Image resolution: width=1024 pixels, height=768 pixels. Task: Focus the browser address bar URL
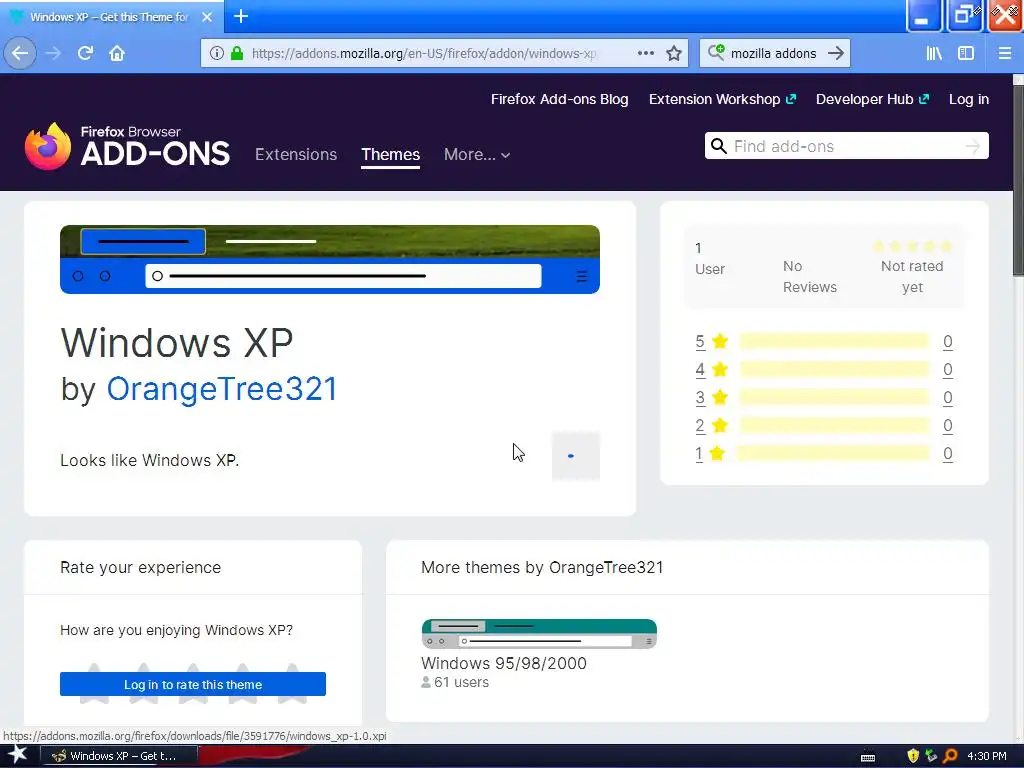pos(423,54)
